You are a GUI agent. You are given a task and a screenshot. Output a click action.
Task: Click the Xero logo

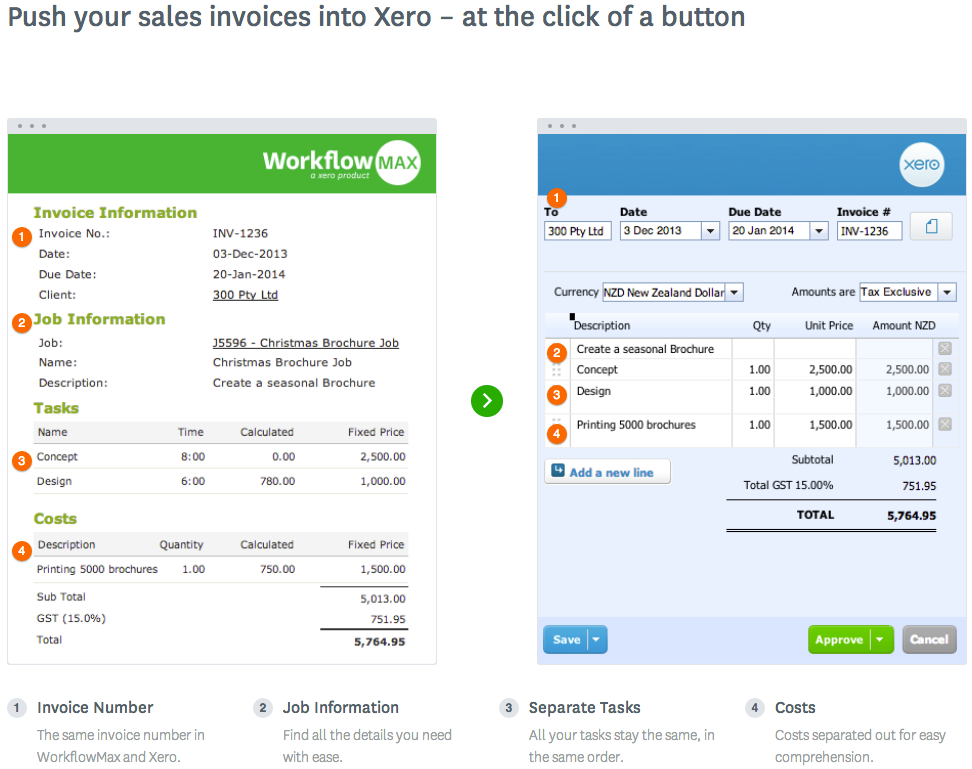coord(921,165)
